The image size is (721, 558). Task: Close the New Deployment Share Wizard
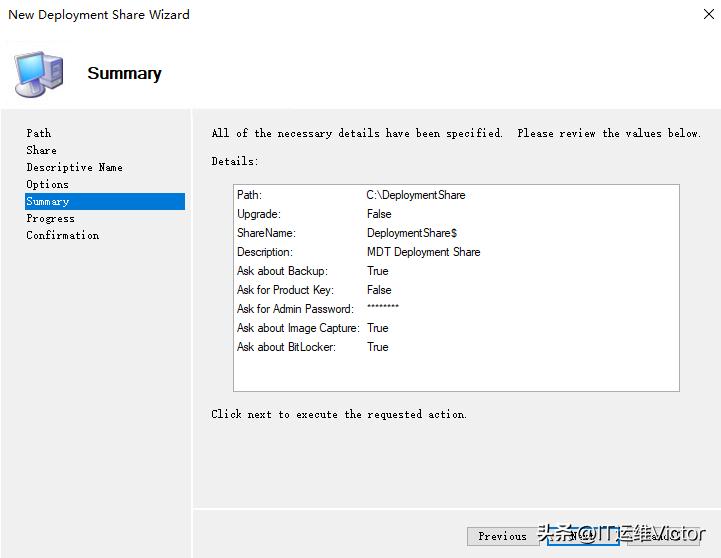[709, 14]
